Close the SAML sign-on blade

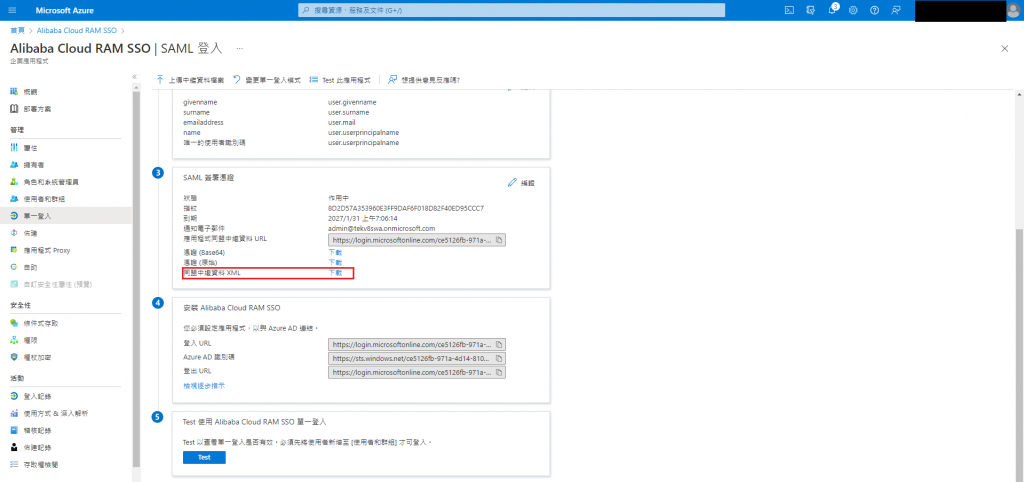pos(1004,49)
